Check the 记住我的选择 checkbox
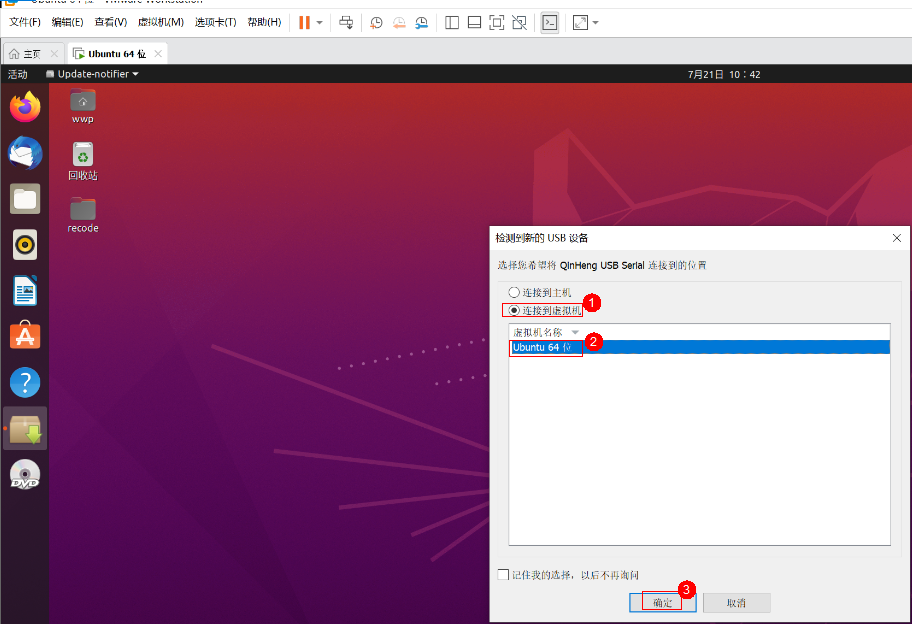 tap(503, 575)
